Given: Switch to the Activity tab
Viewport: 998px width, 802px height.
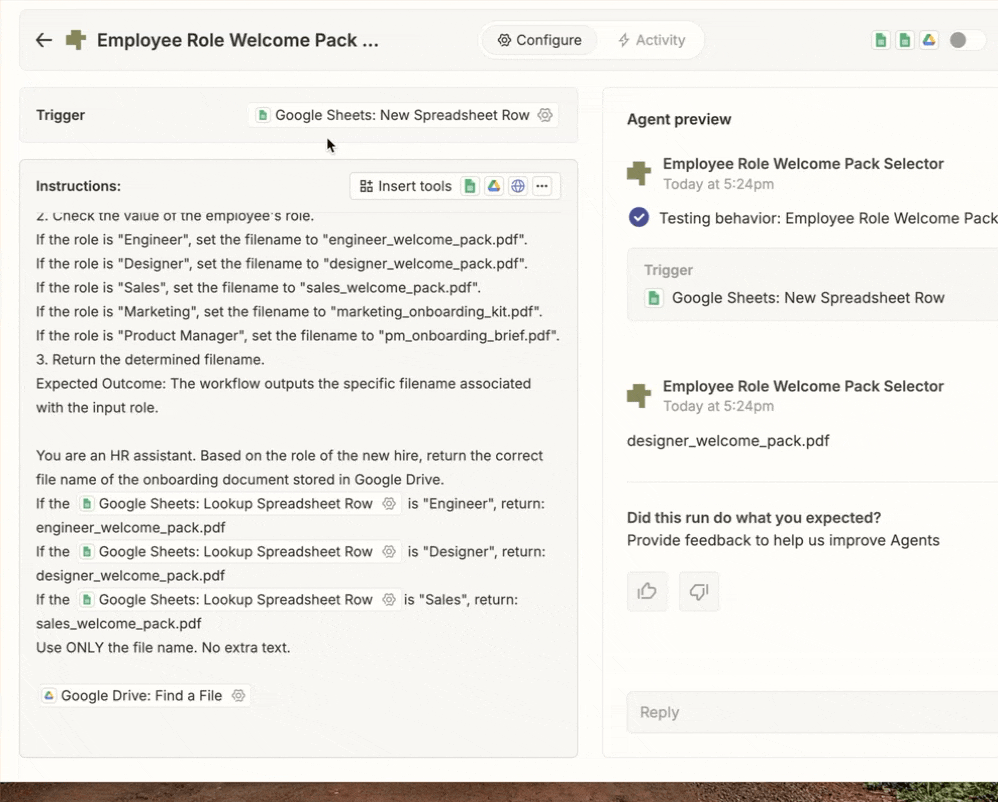Looking at the screenshot, I should (x=651, y=40).
